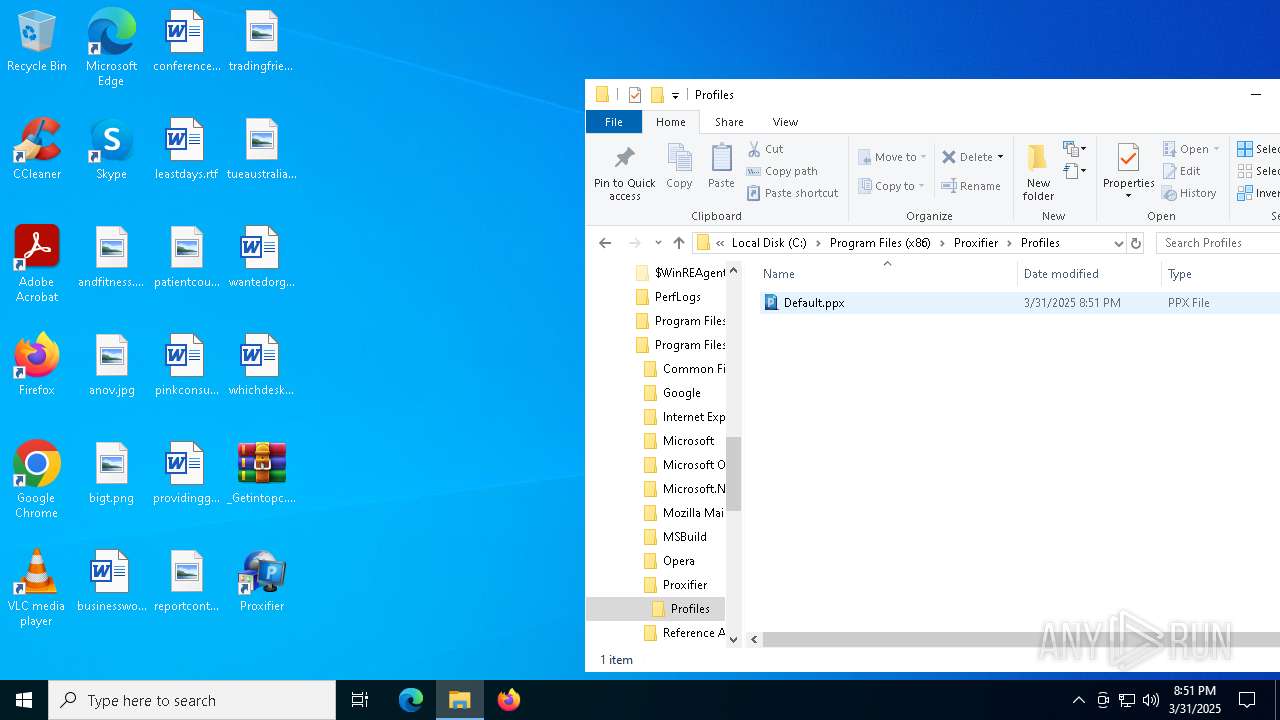Switch to the Share ribbon tab
Viewport: 1280px width, 720px height.
pyautogui.click(x=729, y=122)
